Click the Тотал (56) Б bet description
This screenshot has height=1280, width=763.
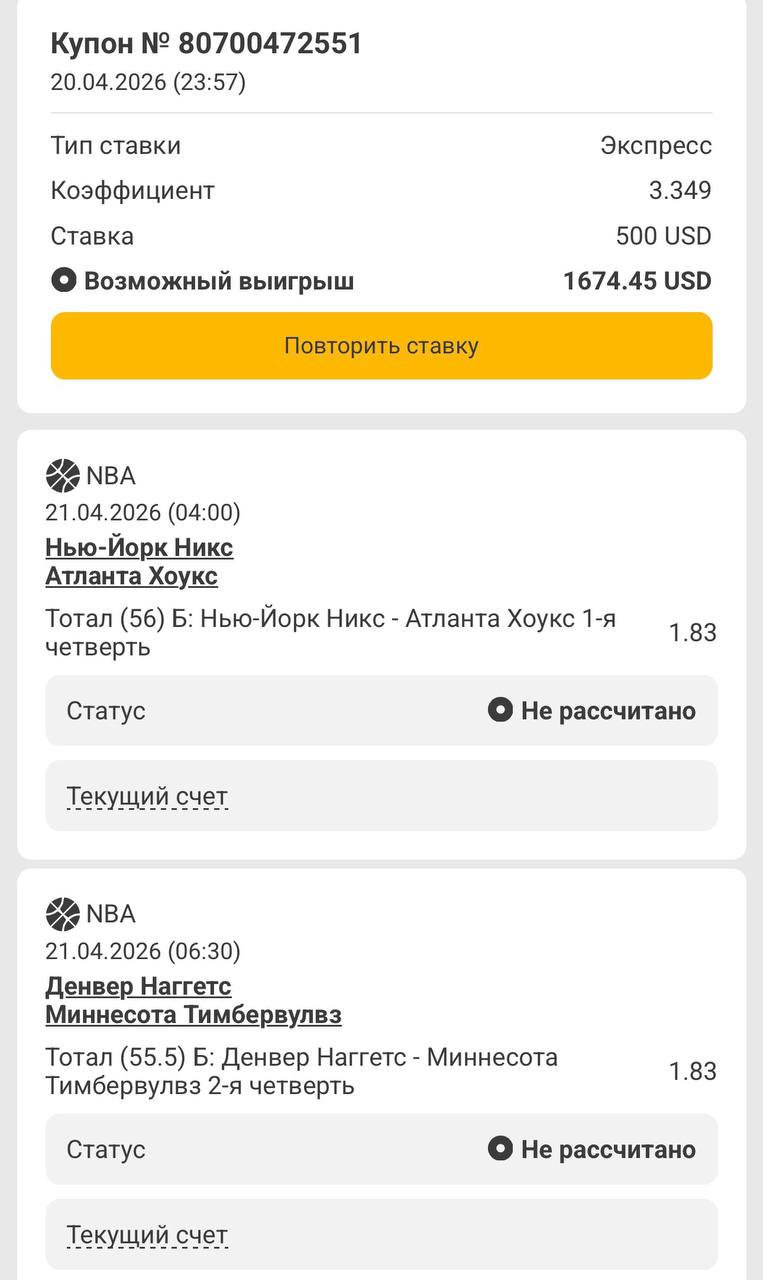tap(330, 633)
